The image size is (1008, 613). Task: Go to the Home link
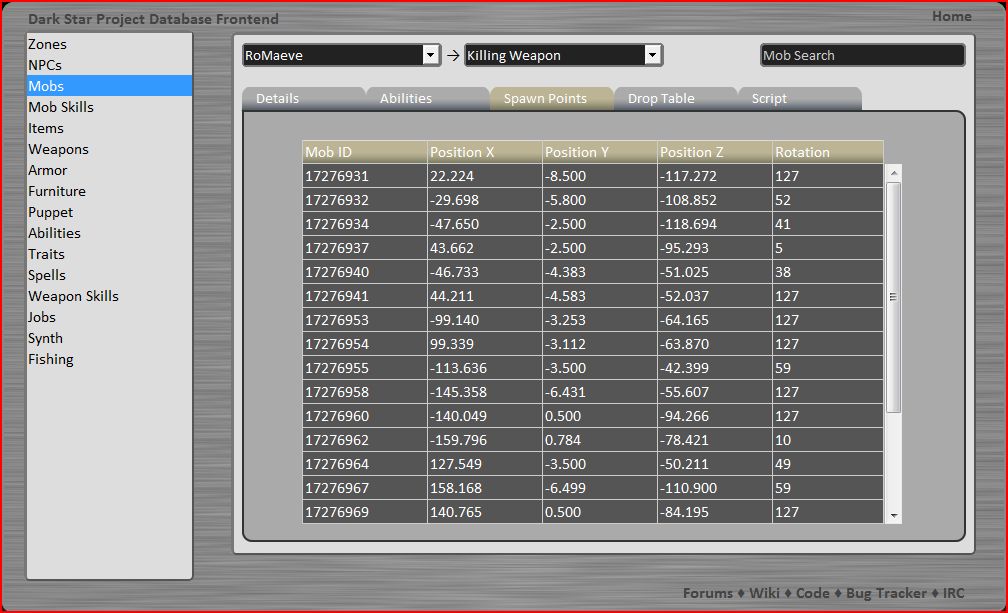pyautogui.click(x=951, y=16)
